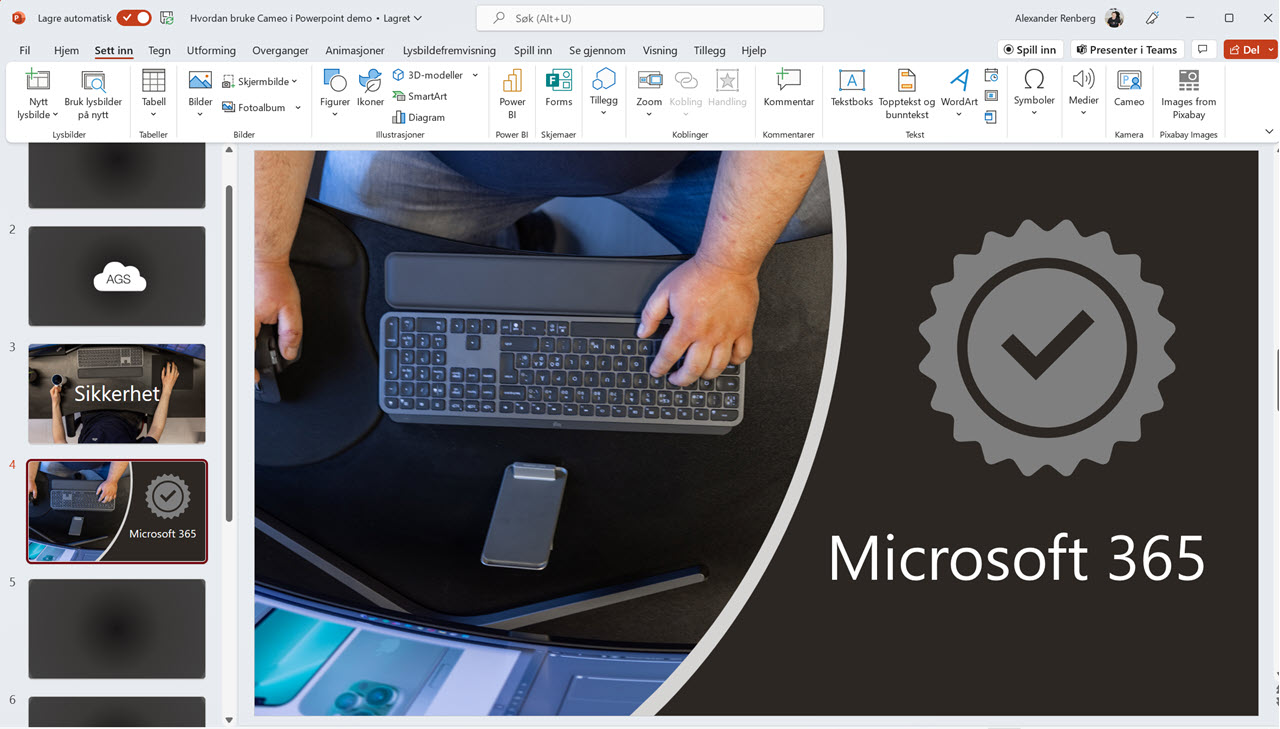The width and height of the screenshot is (1280, 729).
Task: Start recording with Spill inn
Action: pos(1029,49)
